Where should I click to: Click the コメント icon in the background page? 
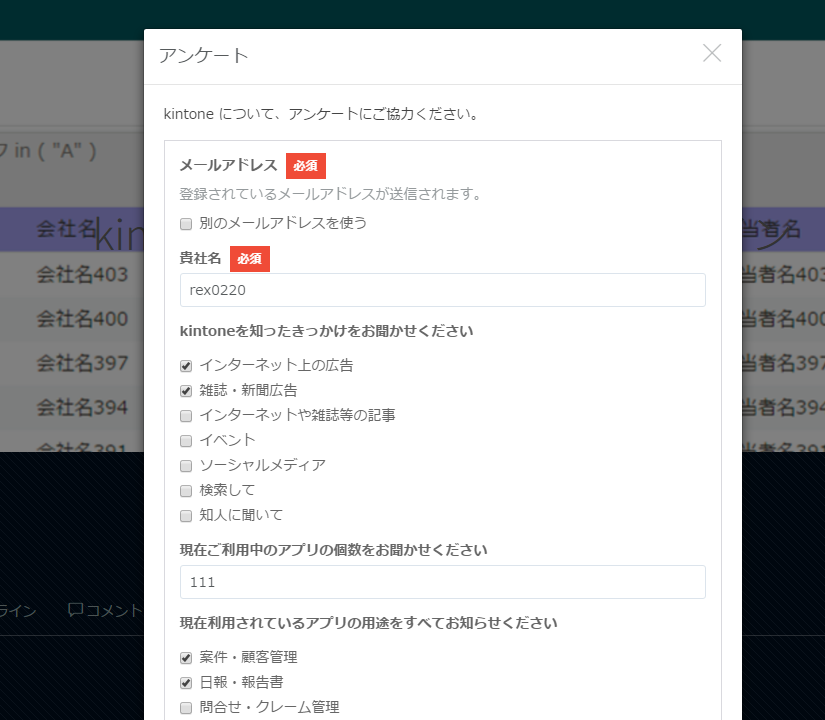[x=75, y=610]
